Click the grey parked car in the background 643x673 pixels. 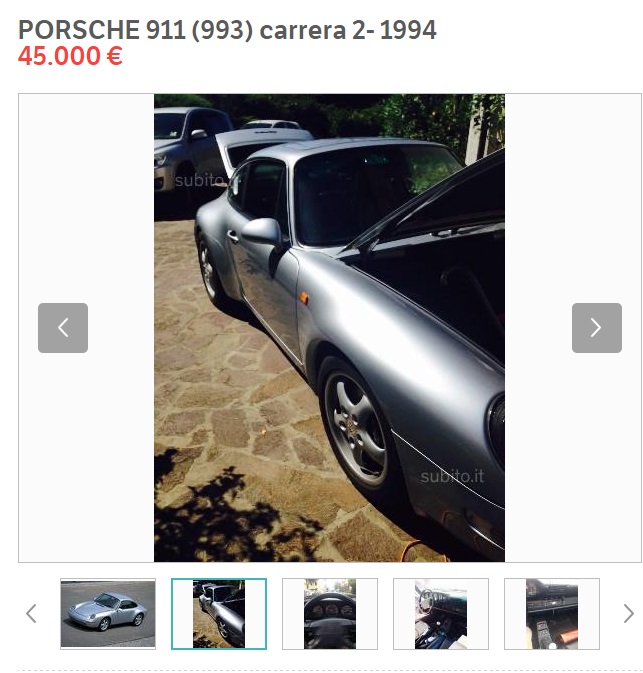point(191,148)
